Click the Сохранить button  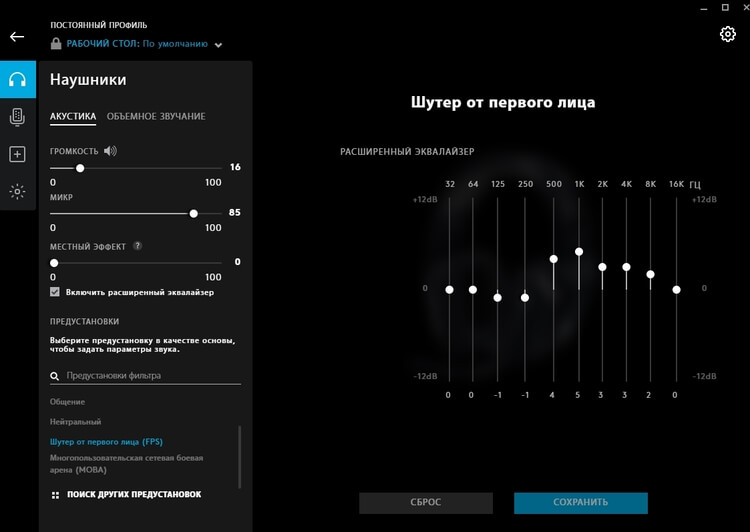[581, 503]
